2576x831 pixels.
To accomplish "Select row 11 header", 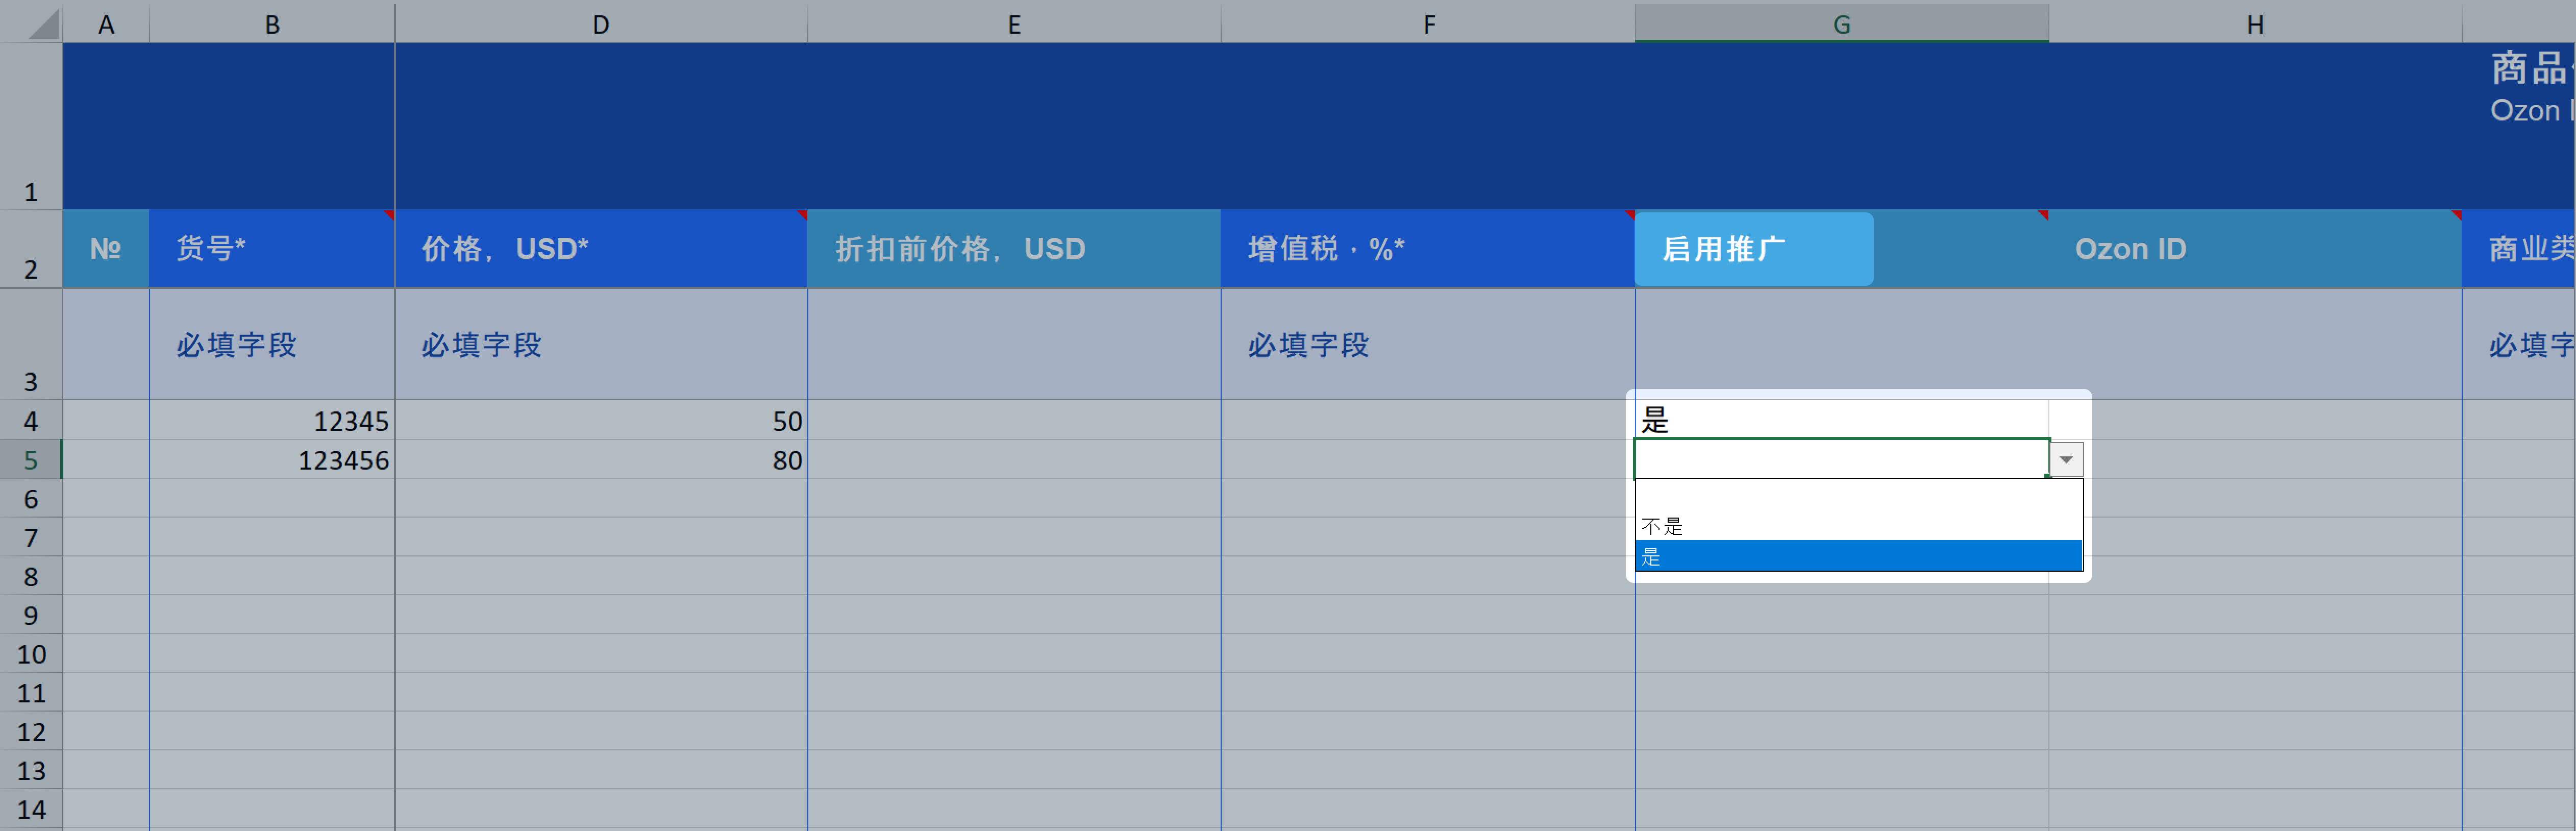I will [31, 692].
